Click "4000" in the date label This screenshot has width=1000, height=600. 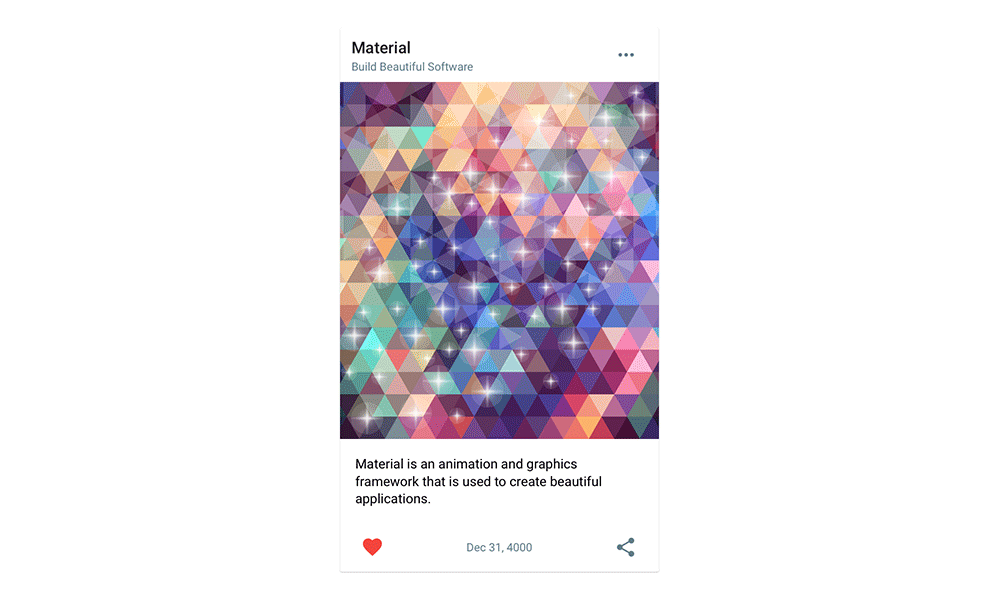tap(519, 547)
